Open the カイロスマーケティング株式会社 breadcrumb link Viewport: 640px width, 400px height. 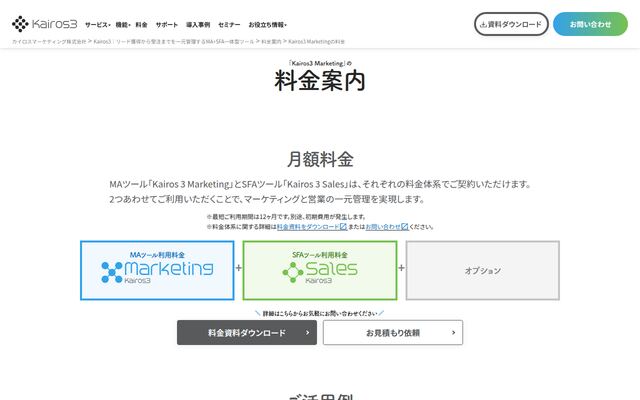click(49, 42)
